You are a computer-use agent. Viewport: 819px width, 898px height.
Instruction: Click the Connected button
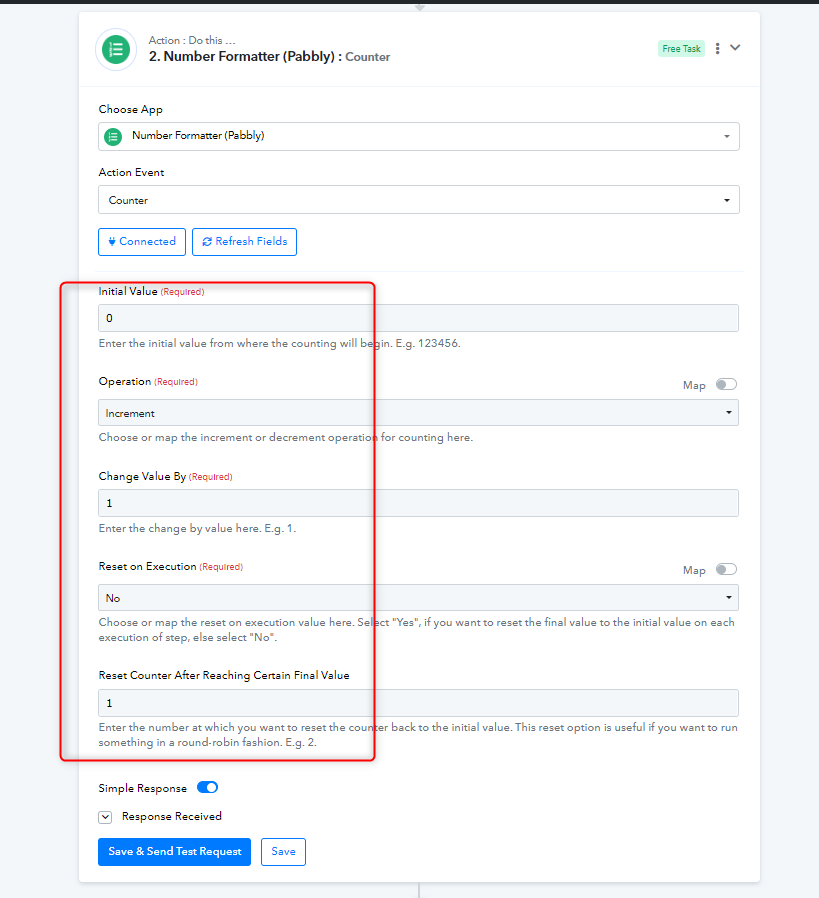[142, 242]
